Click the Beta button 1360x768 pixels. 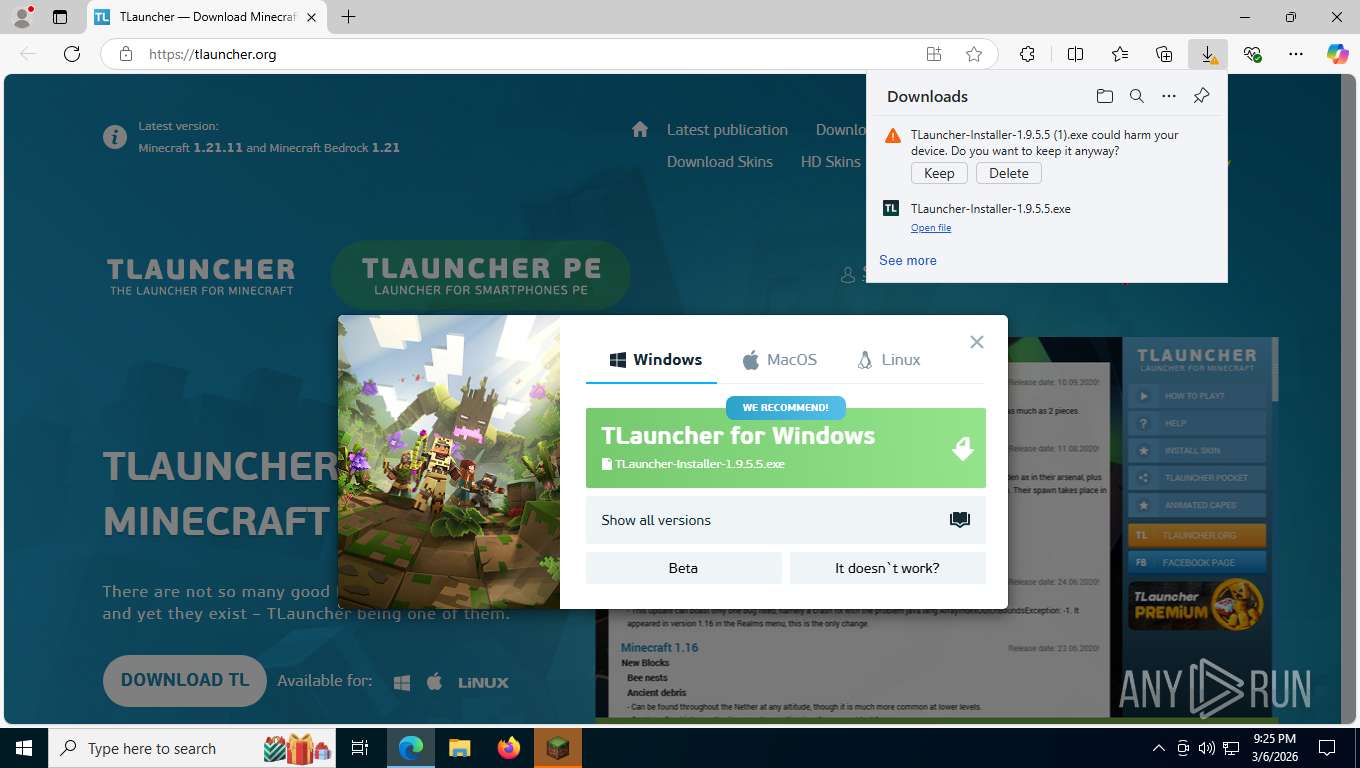point(683,568)
